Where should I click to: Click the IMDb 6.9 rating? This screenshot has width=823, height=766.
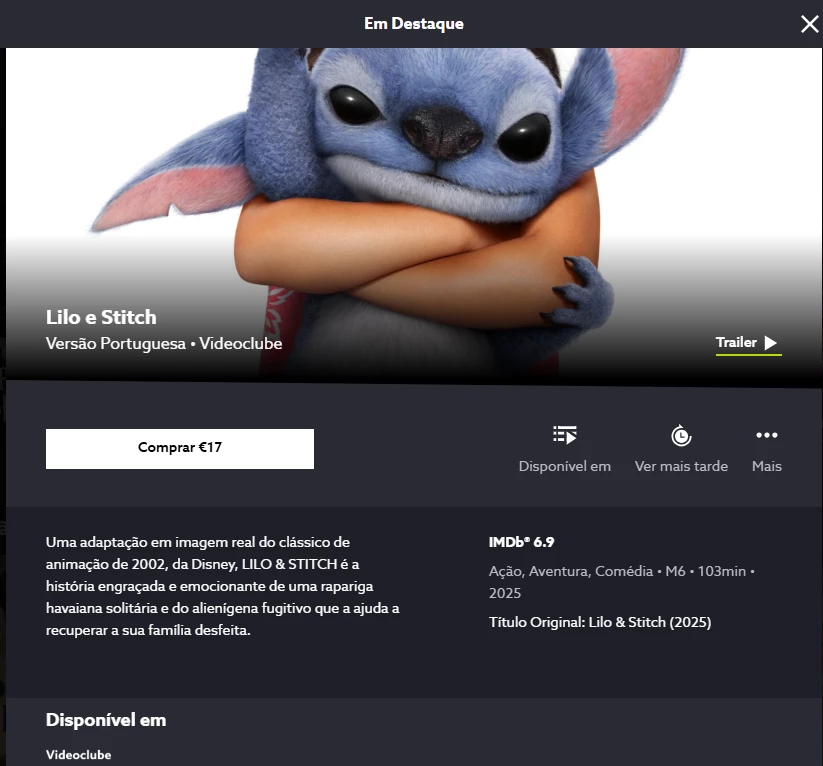click(x=521, y=542)
